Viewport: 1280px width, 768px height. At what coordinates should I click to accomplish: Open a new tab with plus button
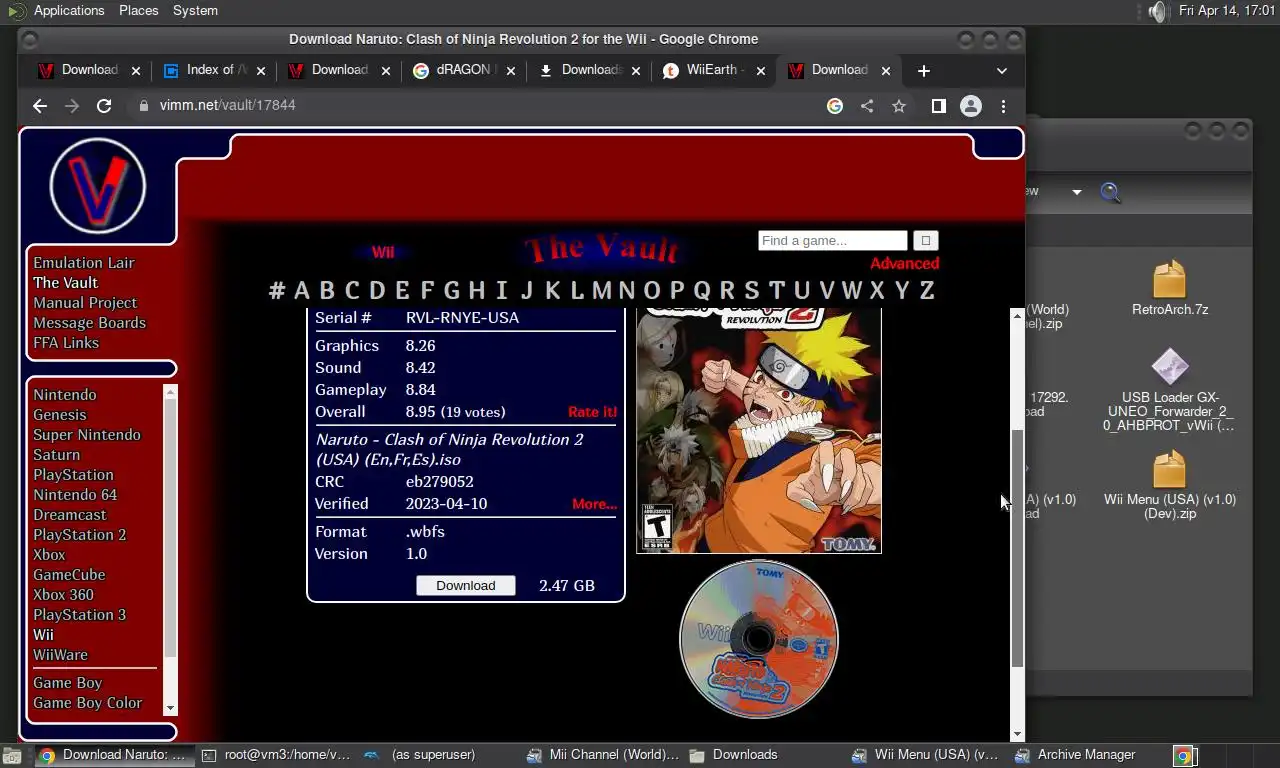(923, 70)
